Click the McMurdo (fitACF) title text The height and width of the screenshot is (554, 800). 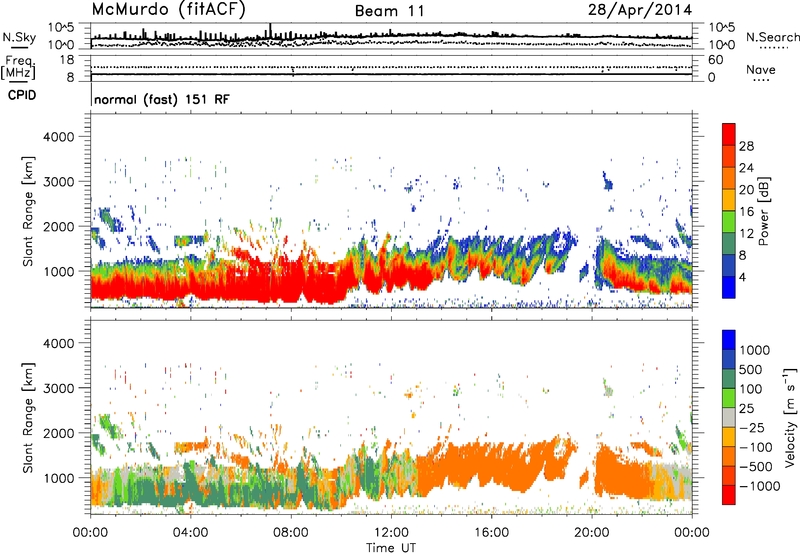(168, 10)
